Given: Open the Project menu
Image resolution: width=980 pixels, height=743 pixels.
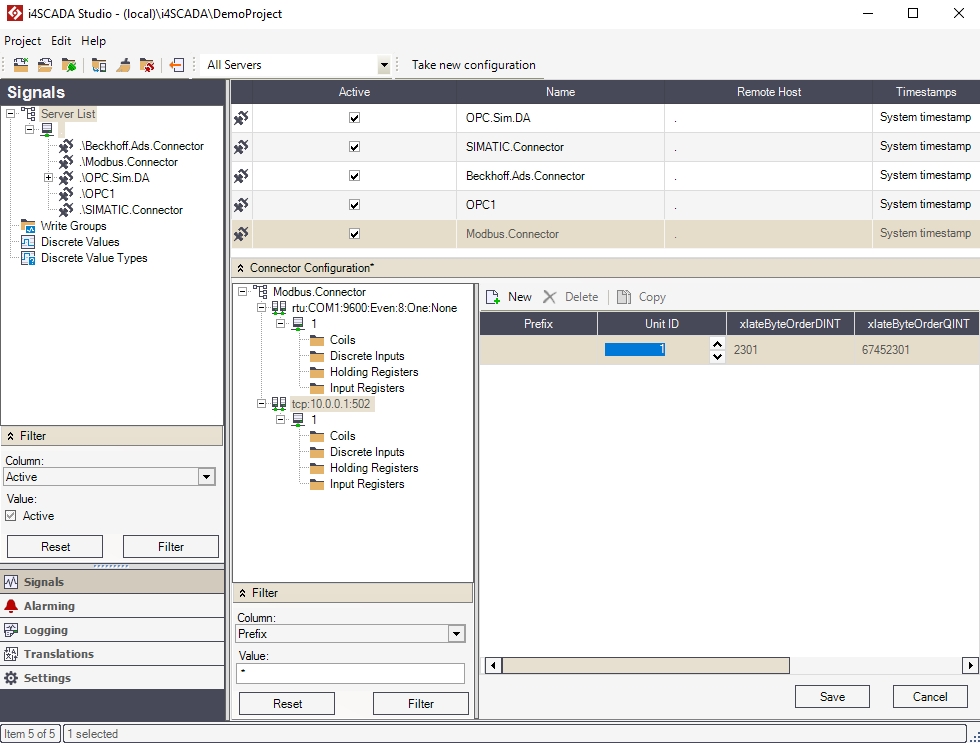Looking at the screenshot, I should (22, 41).
